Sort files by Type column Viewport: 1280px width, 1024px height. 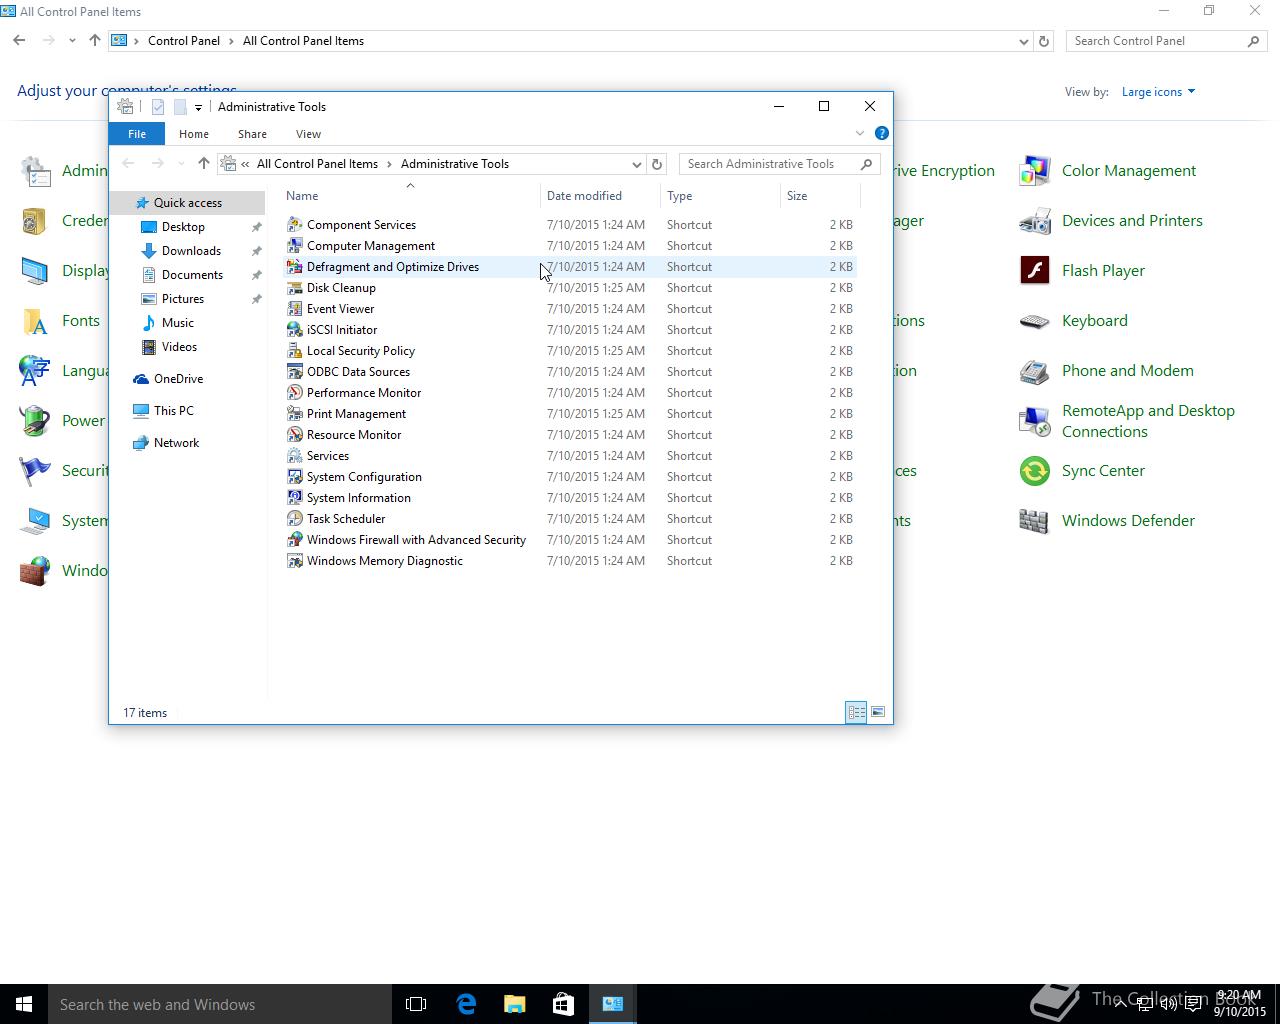point(720,196)
